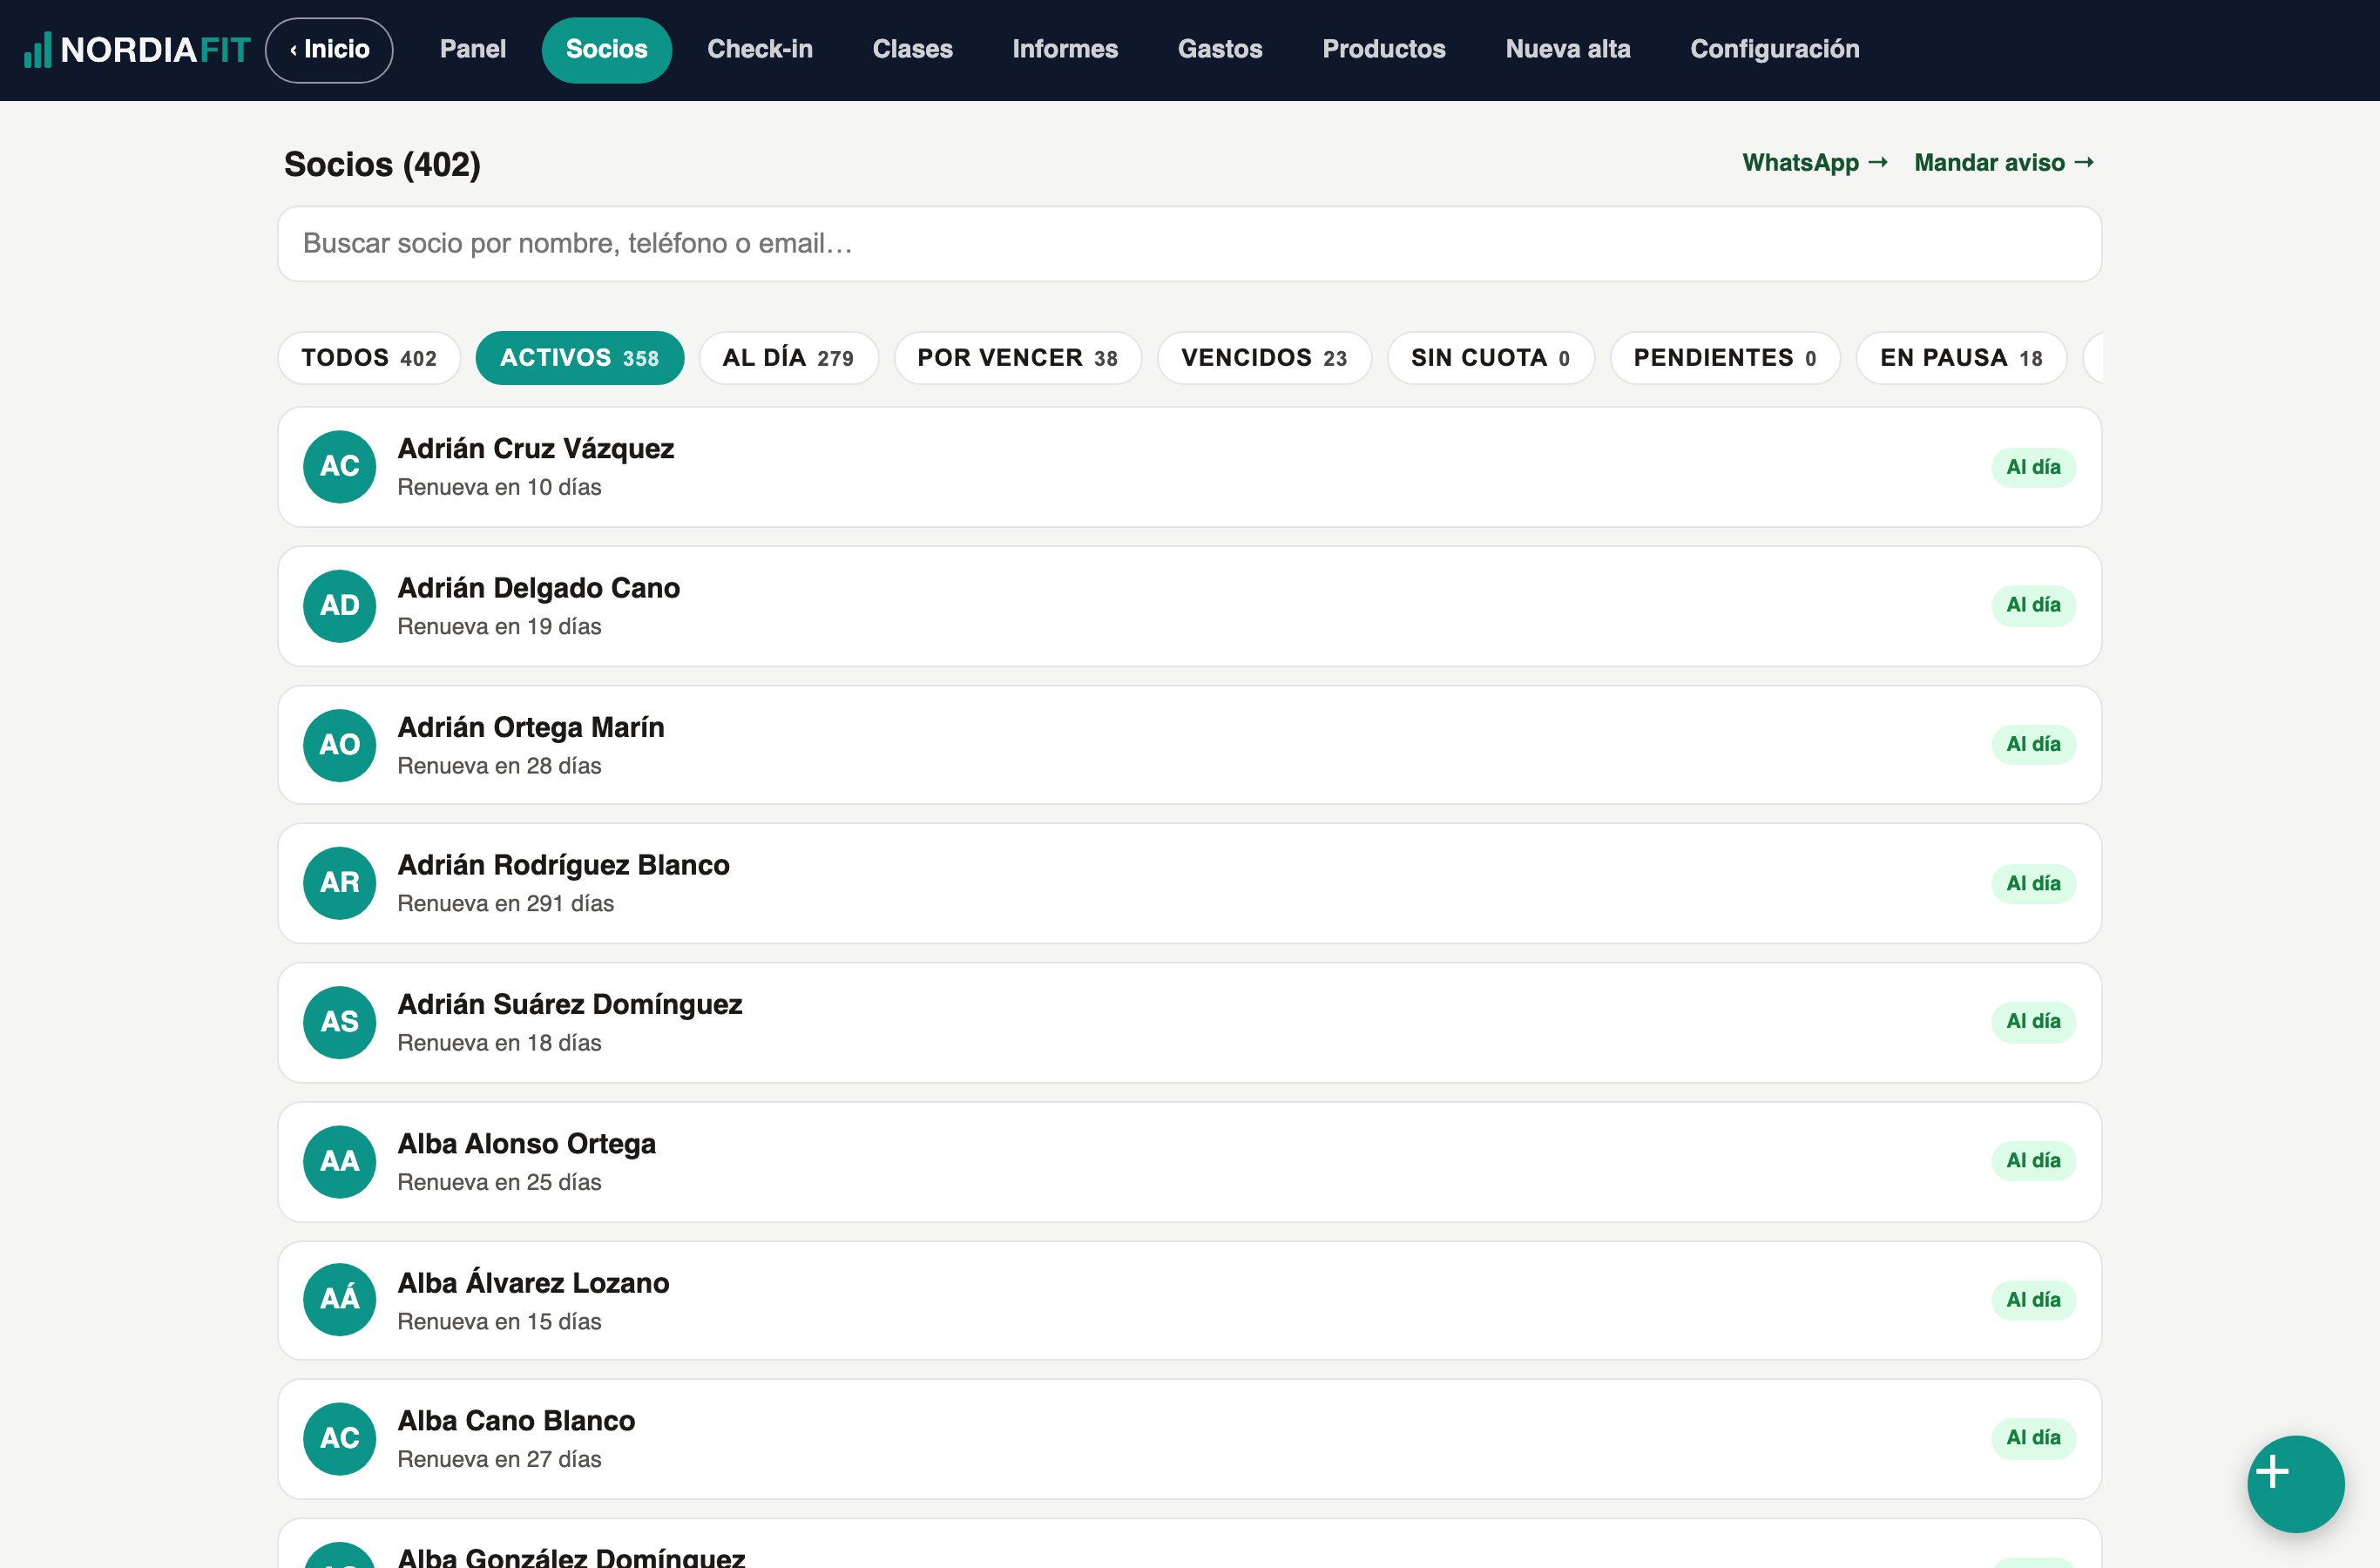The image size is (2380, 1568).
Task: Click the AC avatar for Alba Cano Blanco
Action: (x=340, y=1438)
